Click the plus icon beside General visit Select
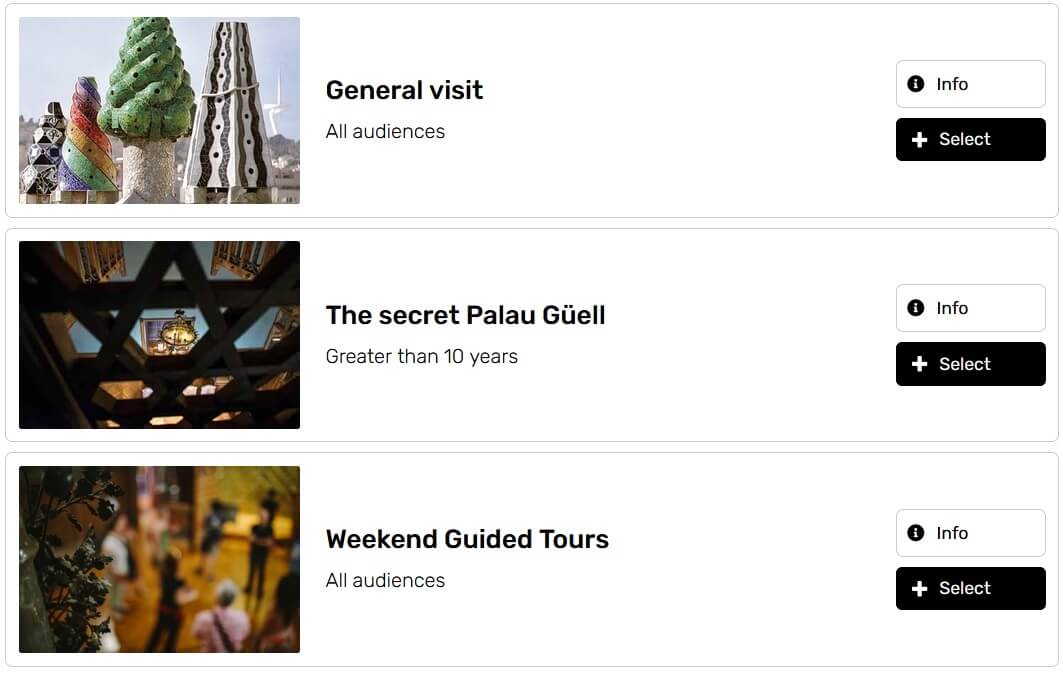This screenshot has width=1063, height=673. (920, 140)
